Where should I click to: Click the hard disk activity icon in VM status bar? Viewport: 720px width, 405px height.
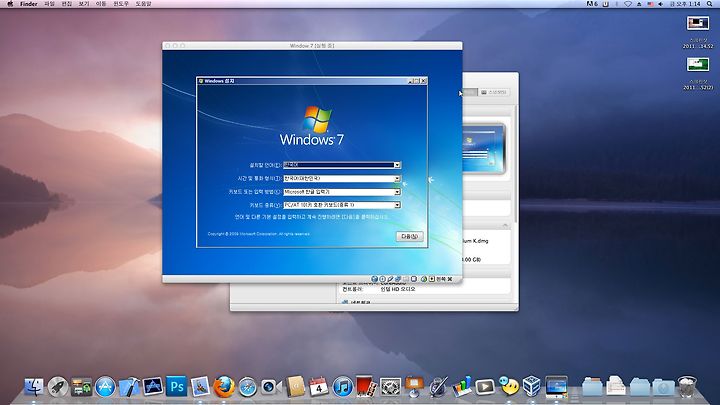pos(374,279)
